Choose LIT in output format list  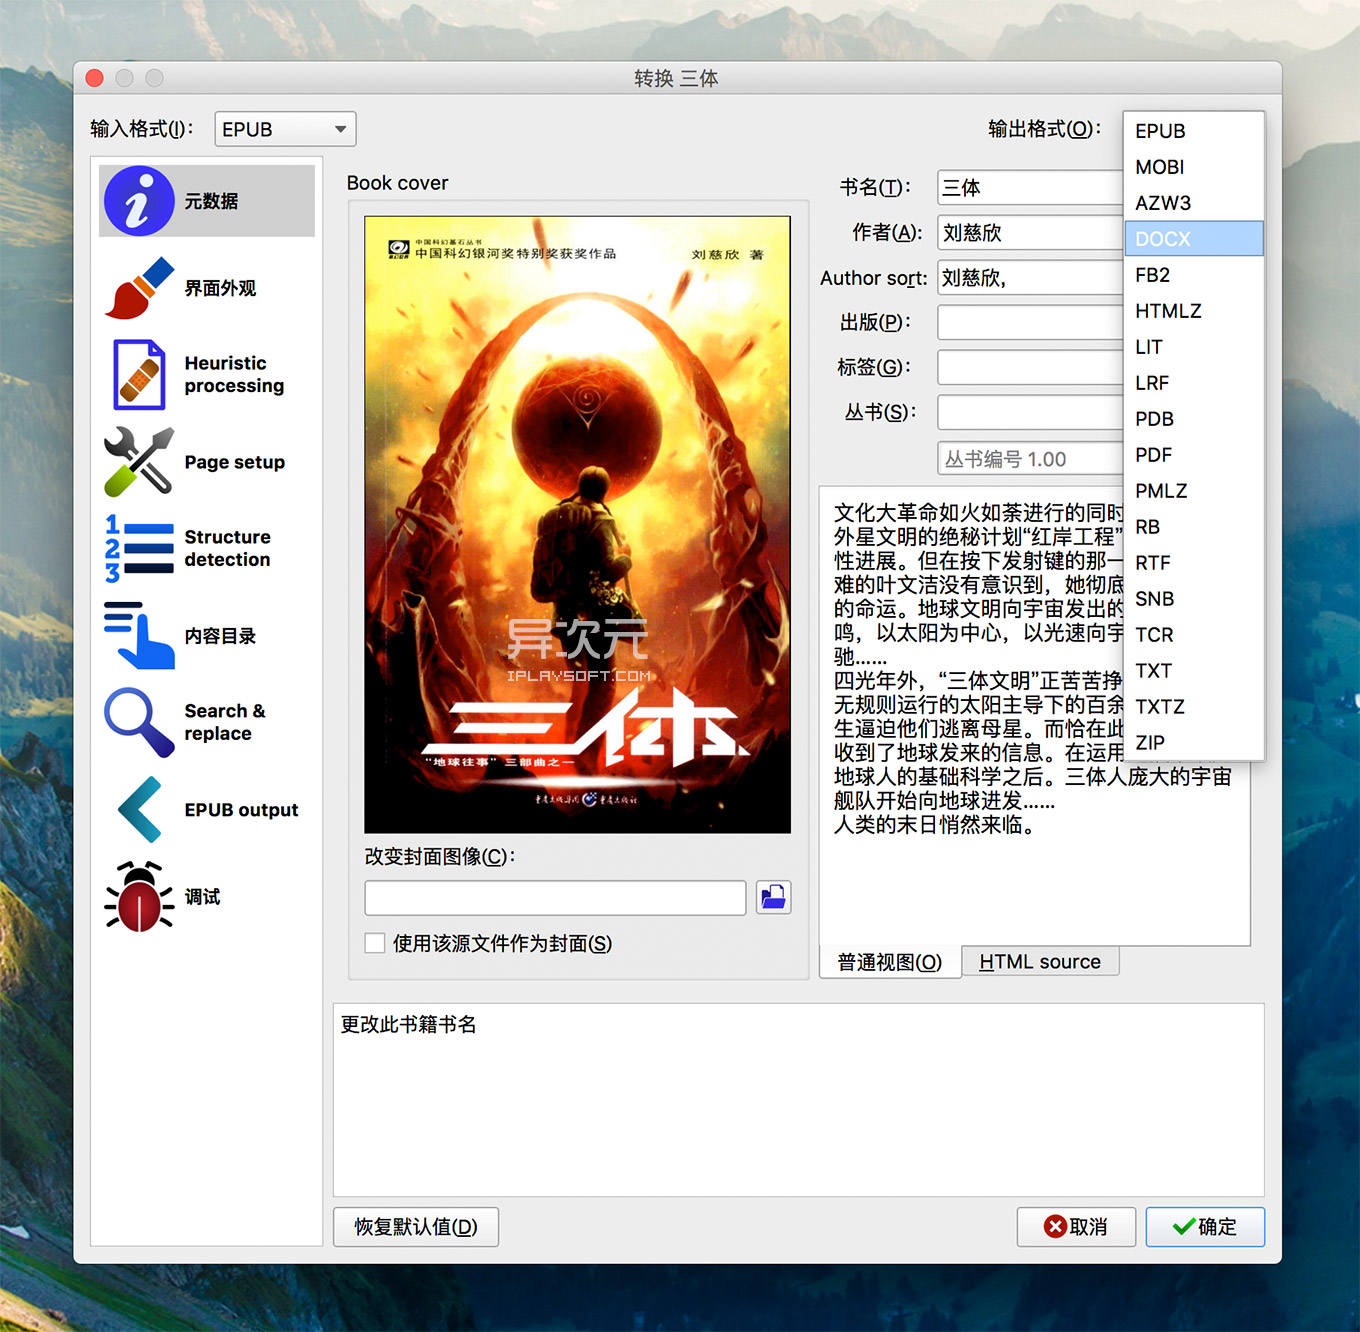1194,347
